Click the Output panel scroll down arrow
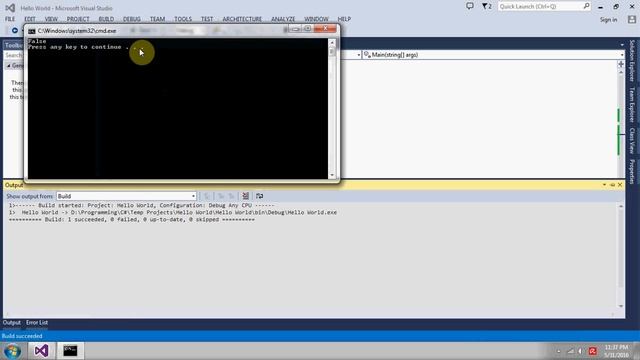 coord(621,306)
